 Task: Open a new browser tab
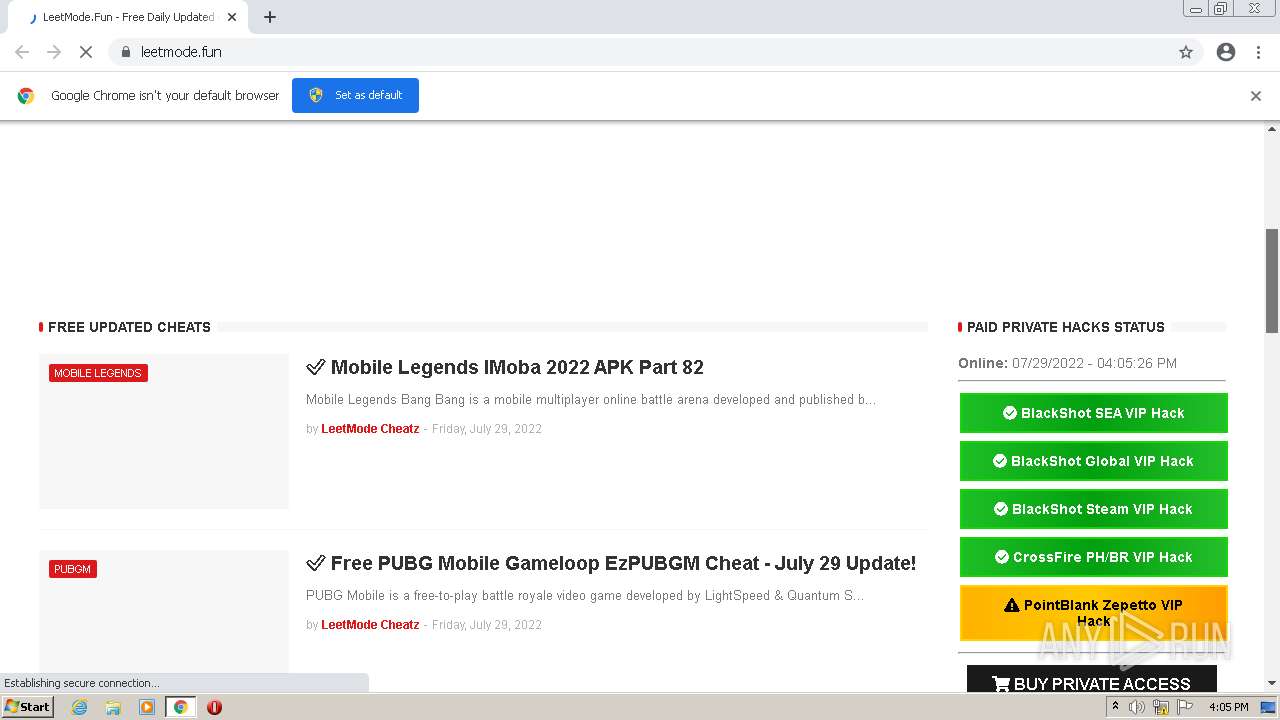(270, 17)
